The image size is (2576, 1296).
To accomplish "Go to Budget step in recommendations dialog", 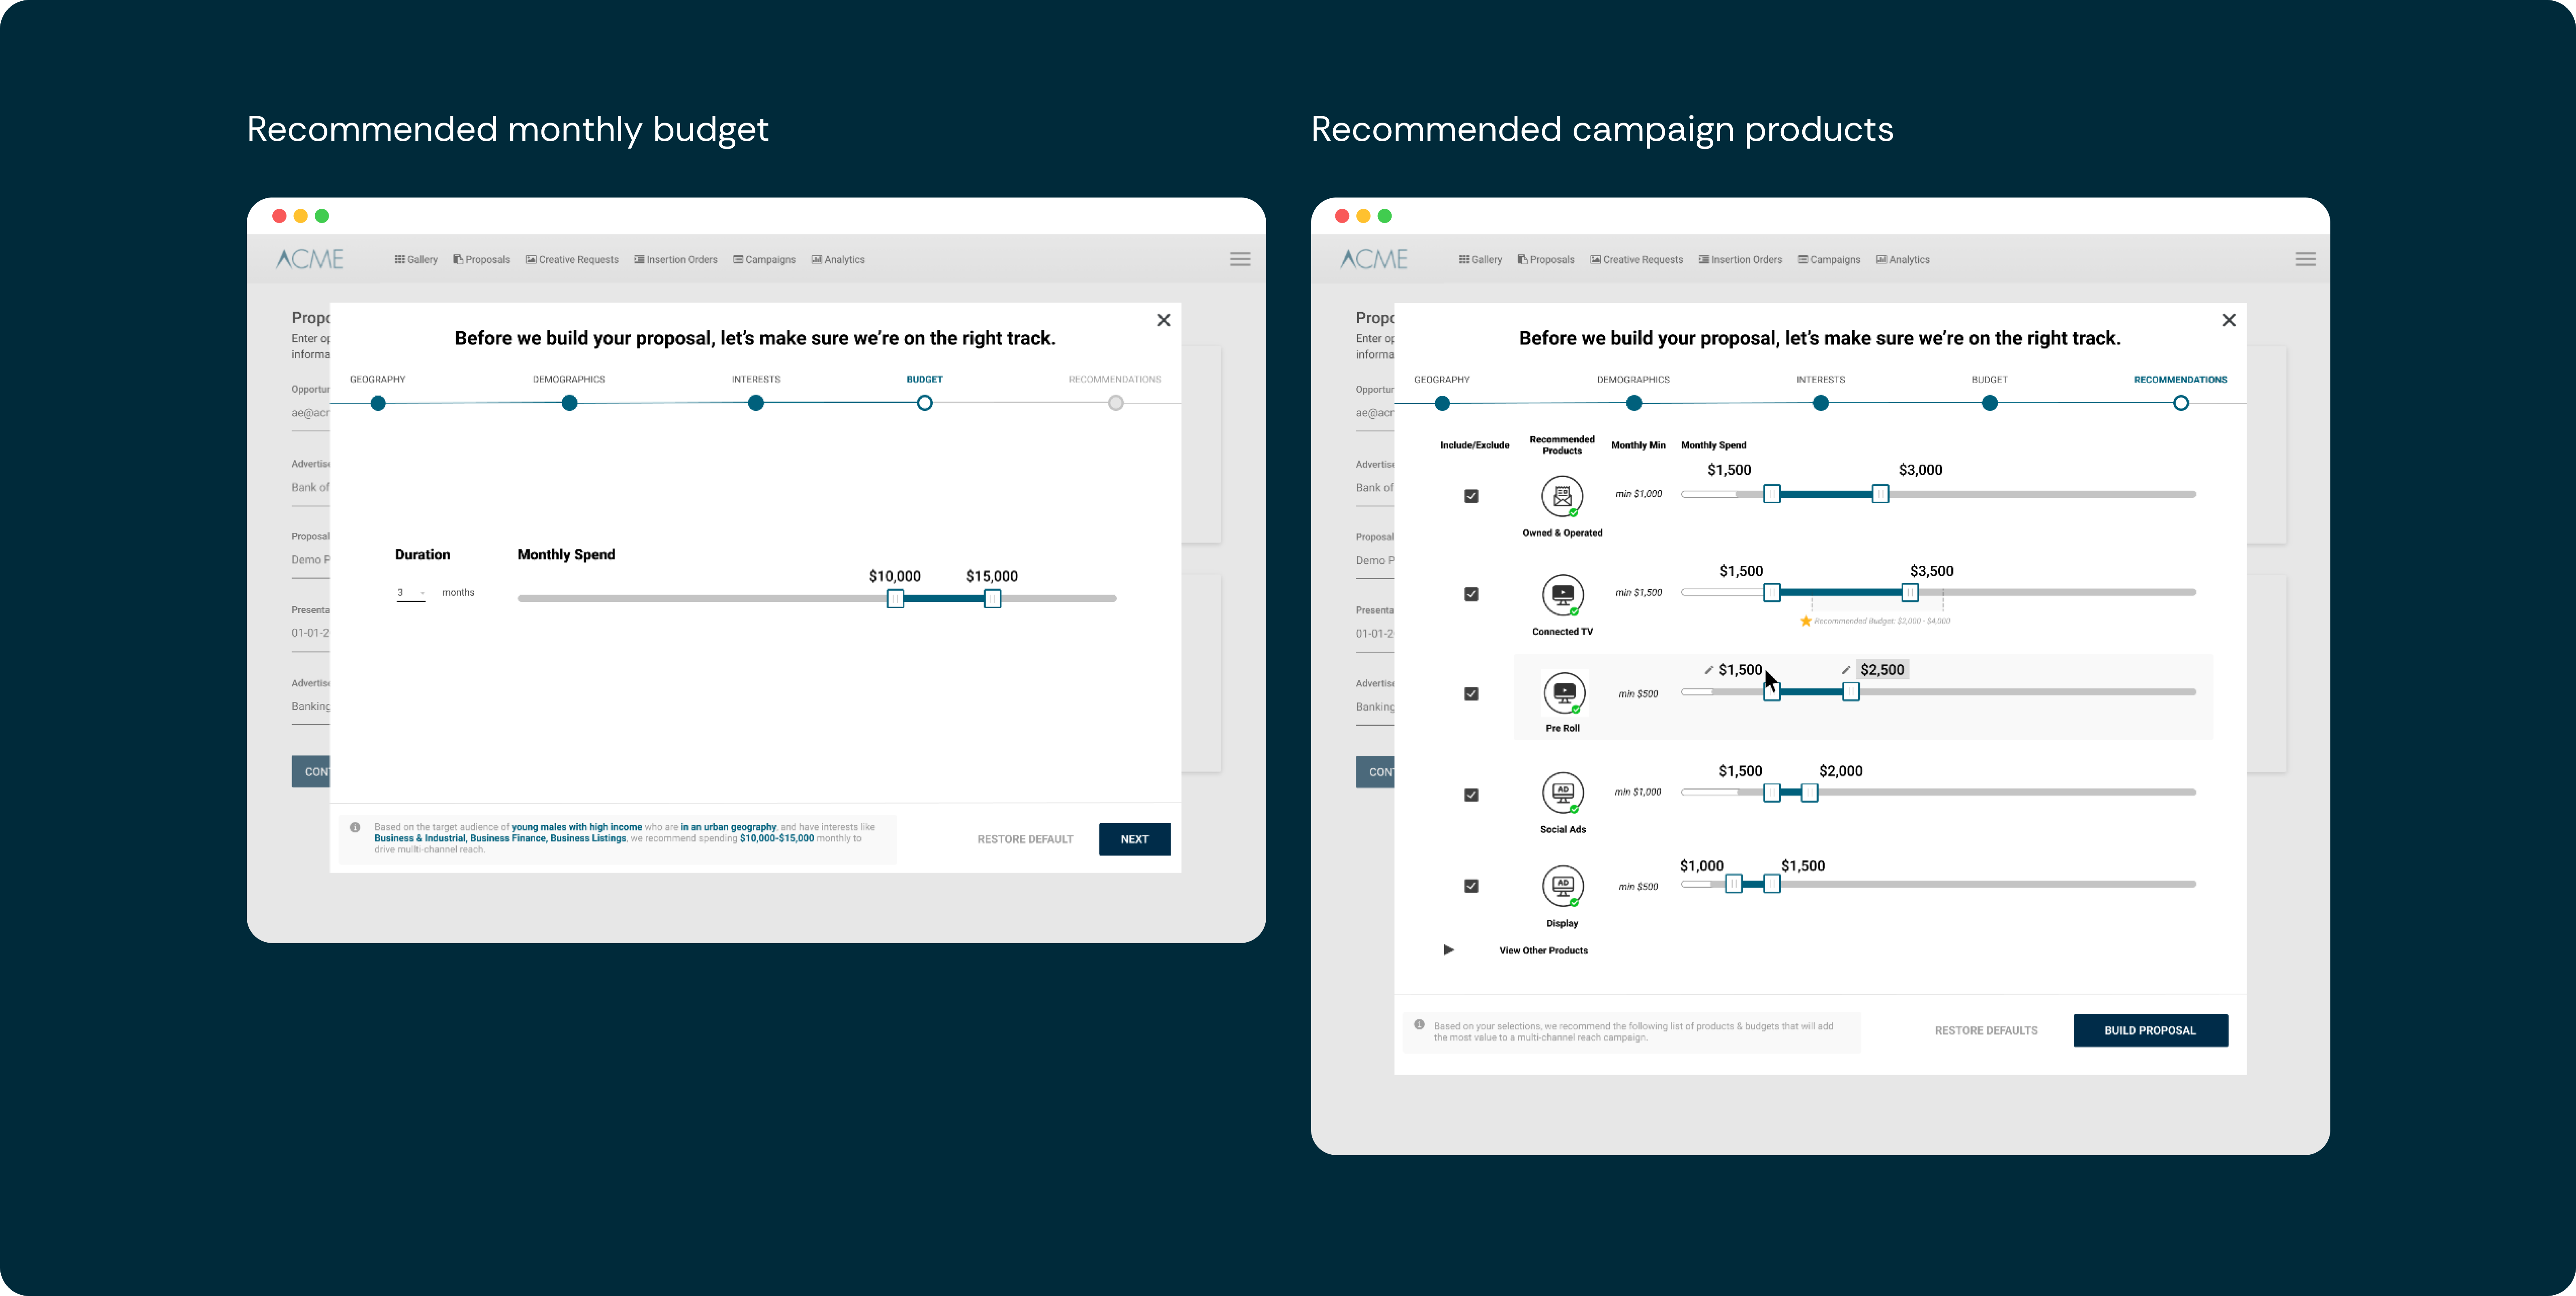I will point(1990,403).
